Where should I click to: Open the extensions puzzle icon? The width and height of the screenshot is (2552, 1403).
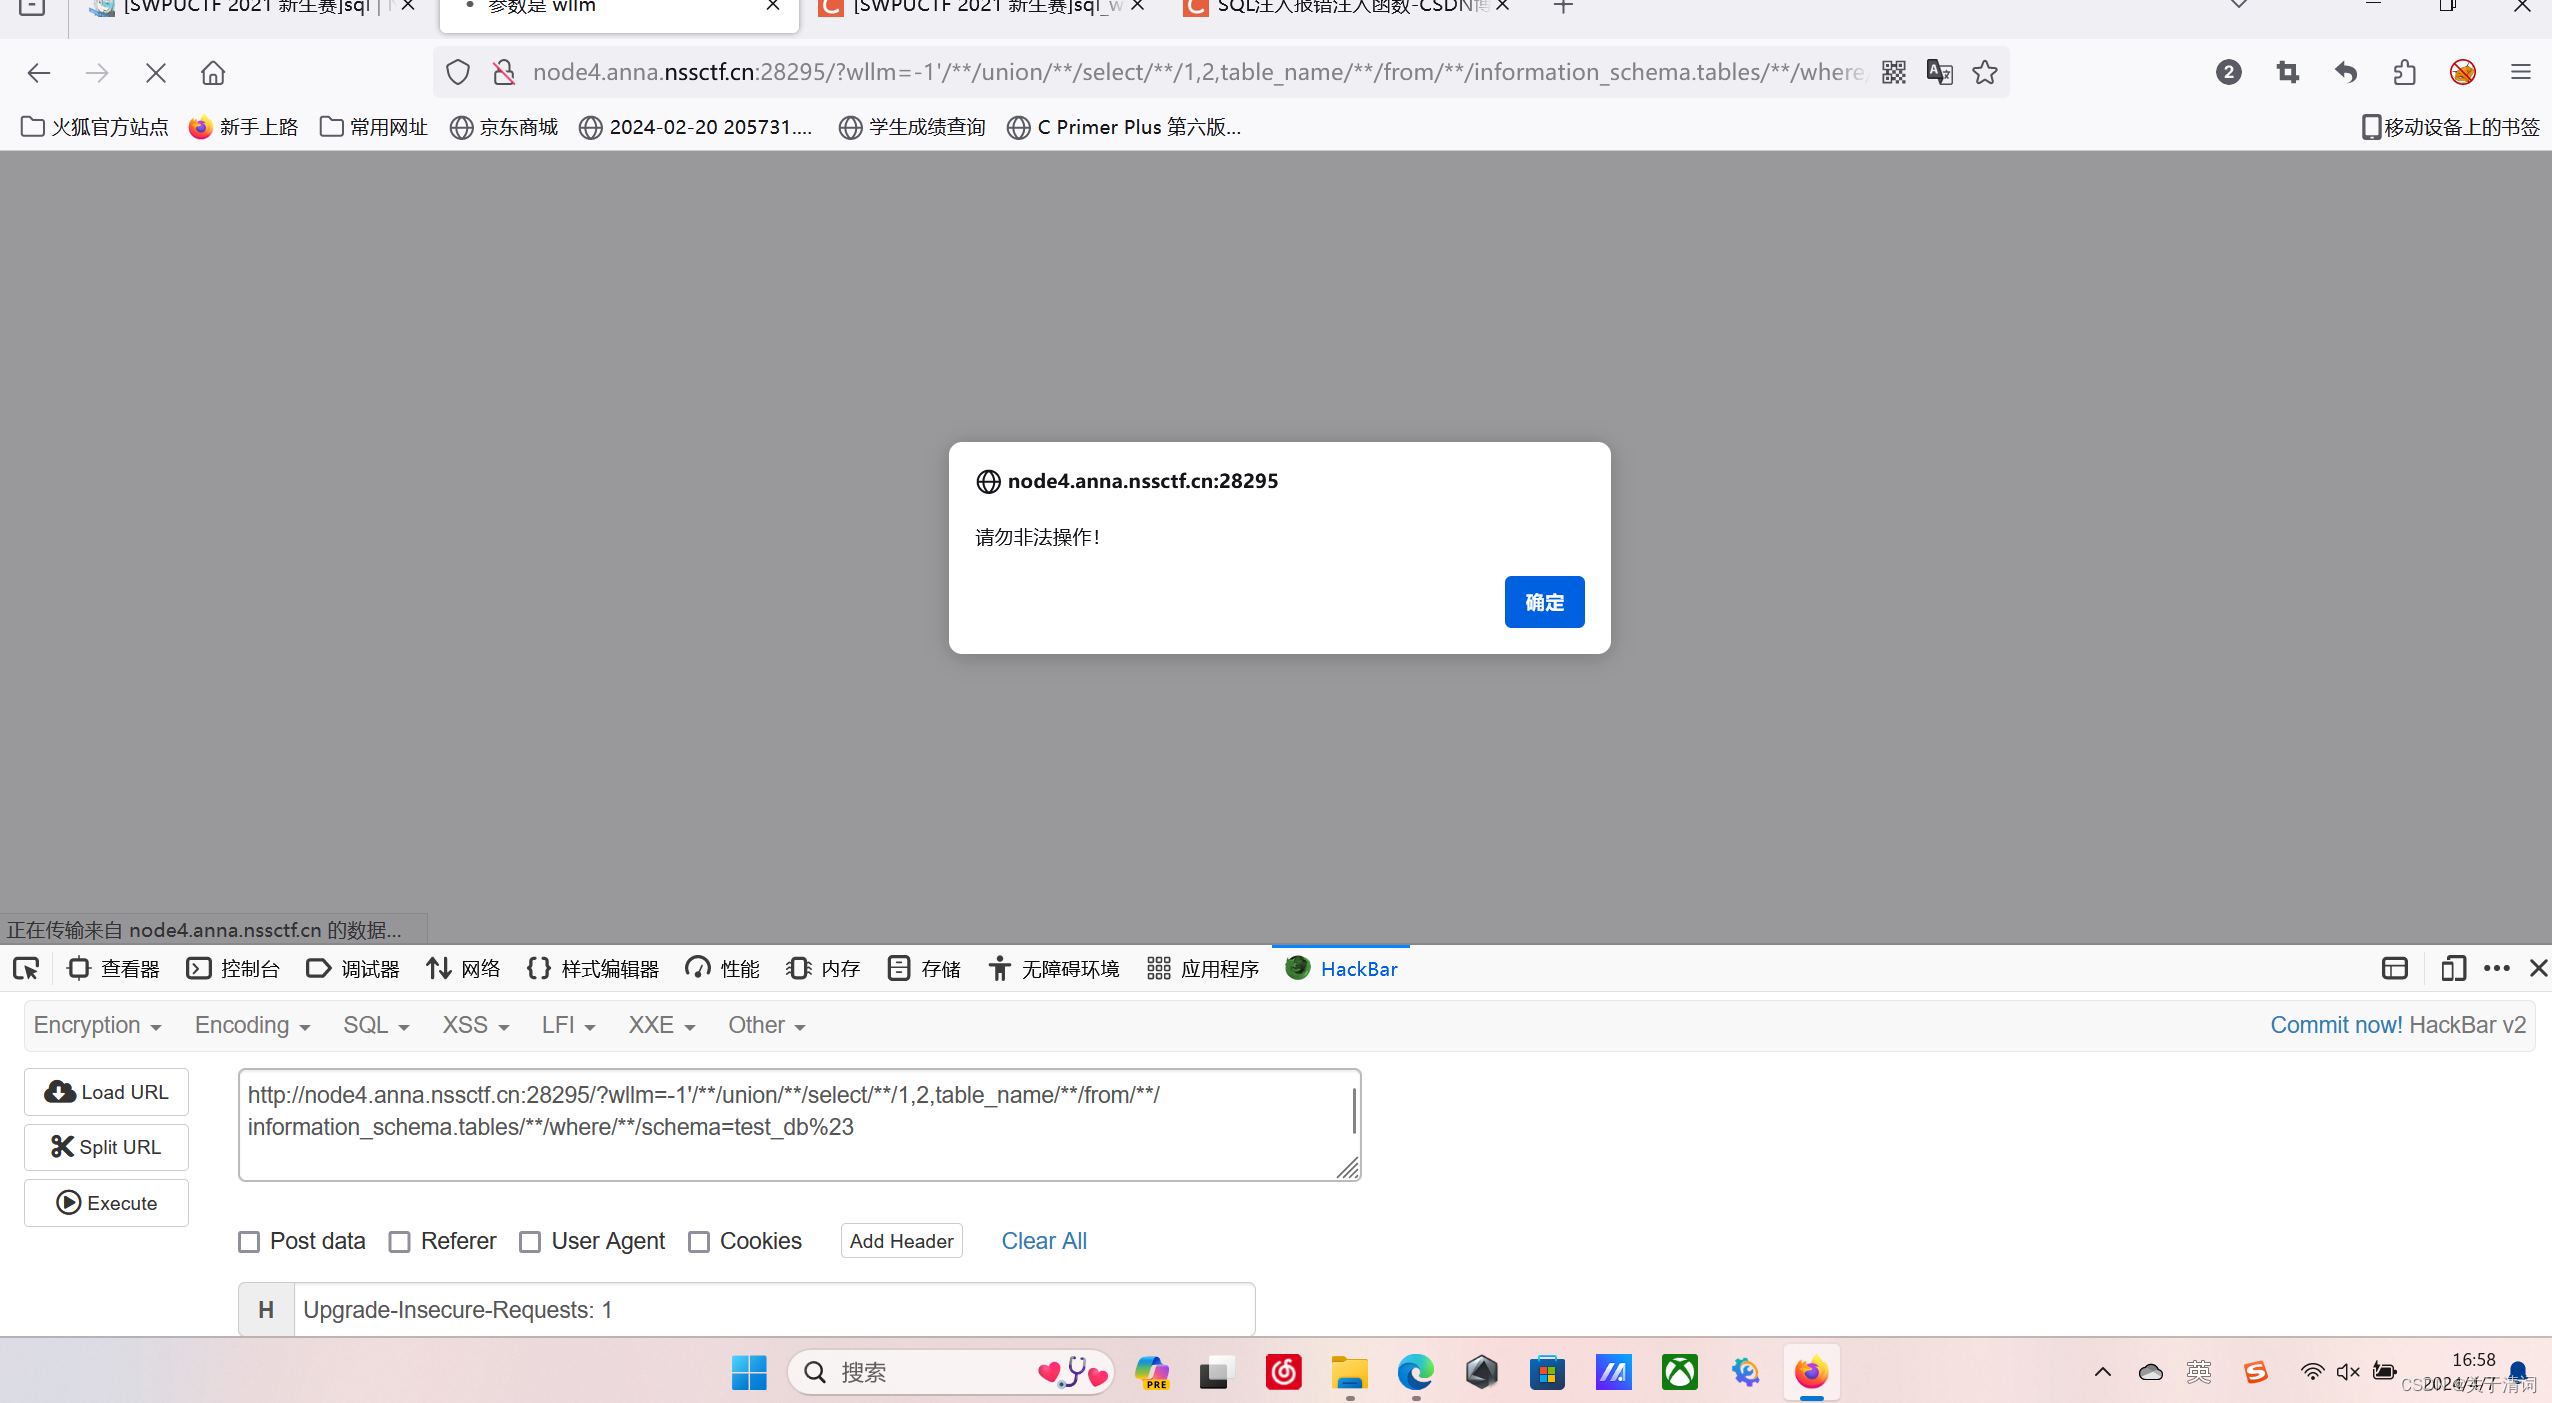2404,73
